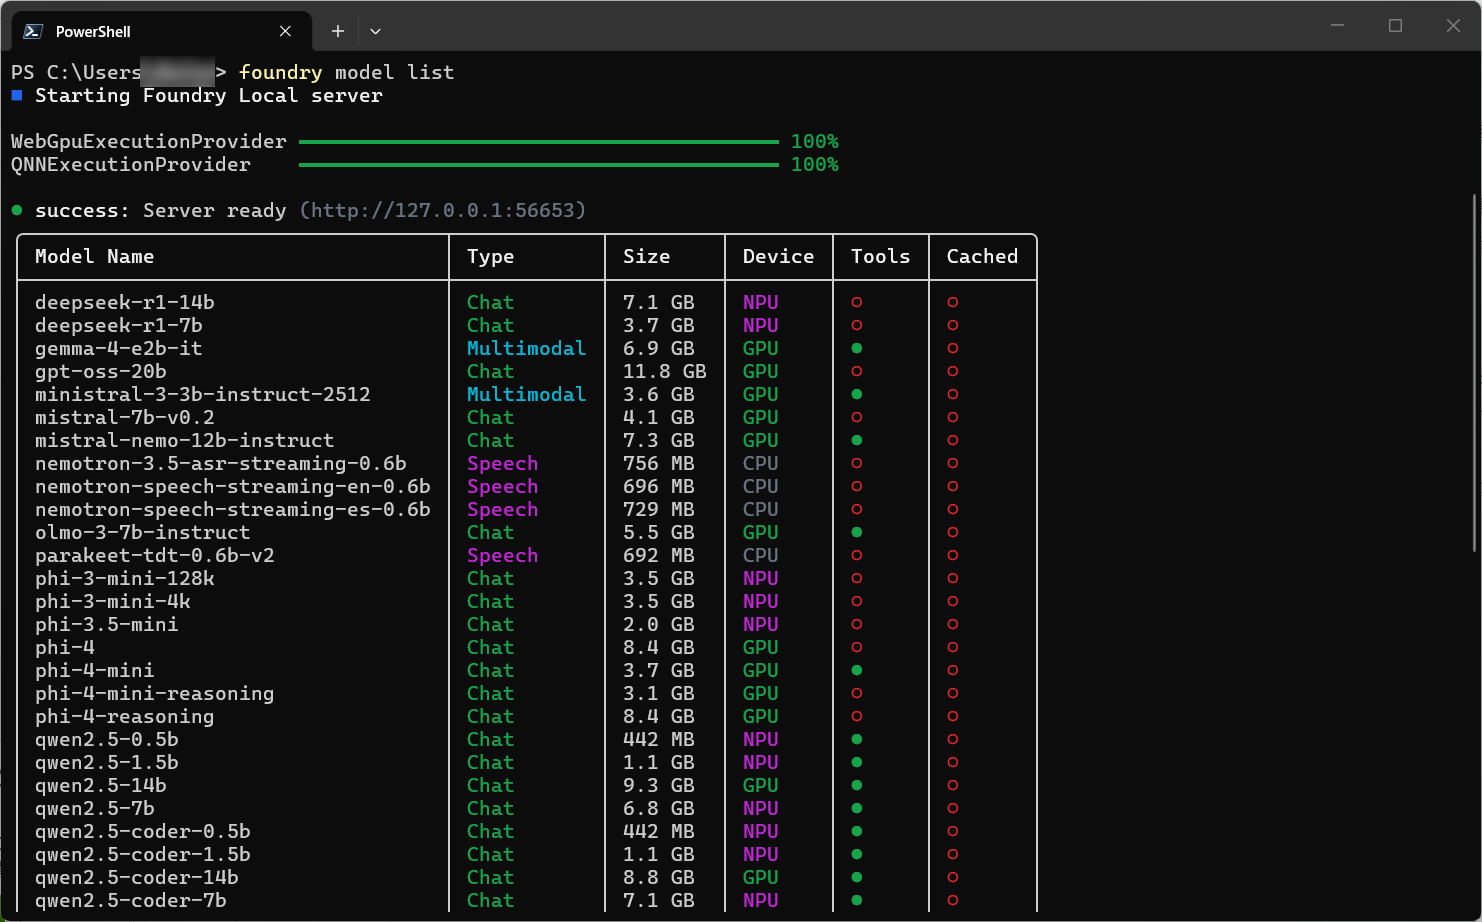Select the model name gemma-4-e2b-it
1482x922 pixels.
coord(118,348)
